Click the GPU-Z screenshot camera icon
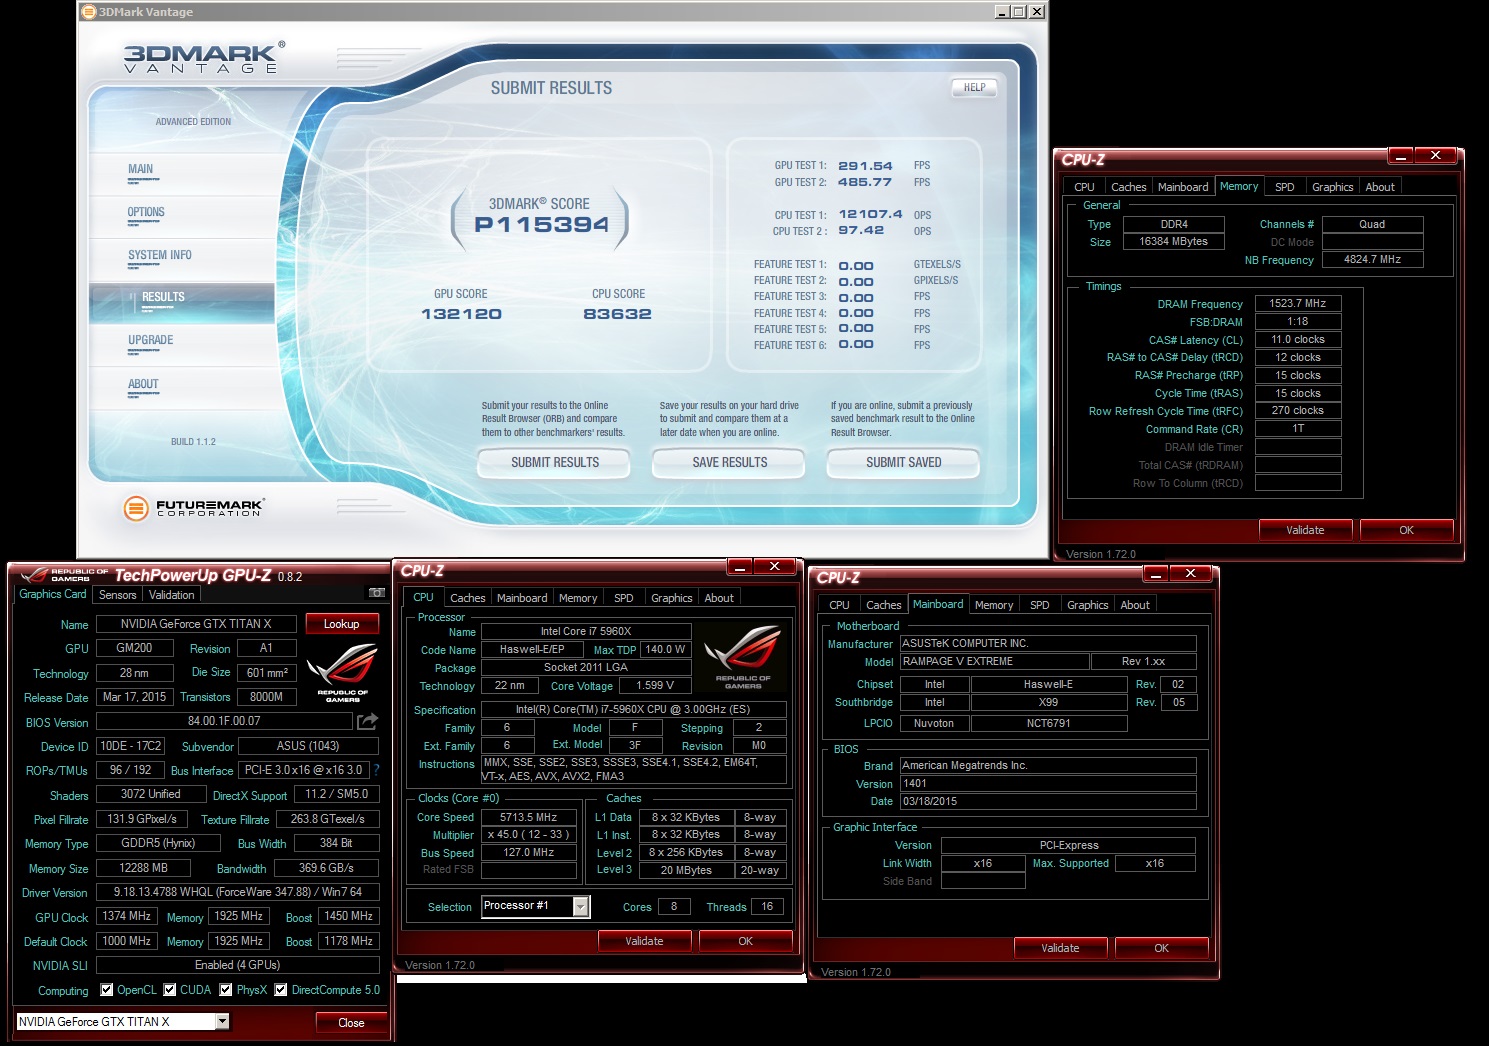The width and height of the screenshot is (1489, 1046). (x=377, y=593)
